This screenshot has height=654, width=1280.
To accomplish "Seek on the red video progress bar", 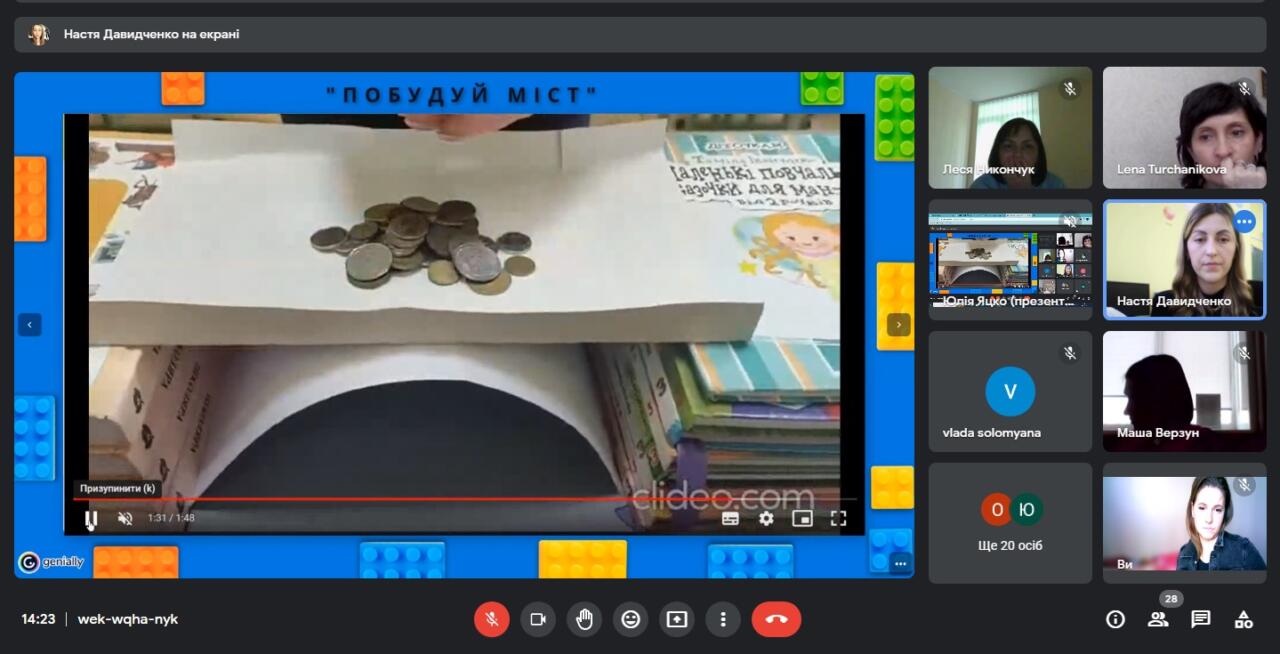I will tap(464, 498).
